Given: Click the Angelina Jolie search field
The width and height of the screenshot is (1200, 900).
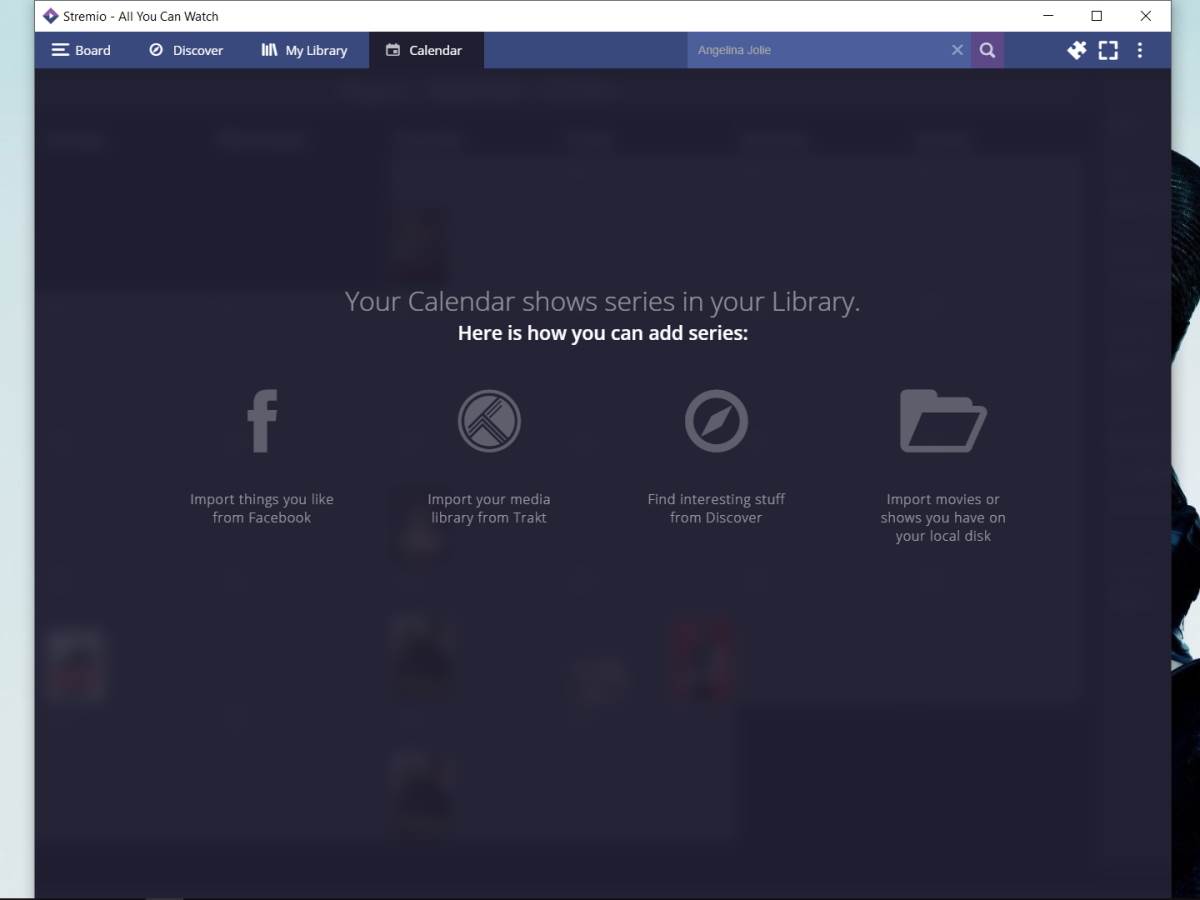Looking at the screenshot, I should tap(815, 50).
